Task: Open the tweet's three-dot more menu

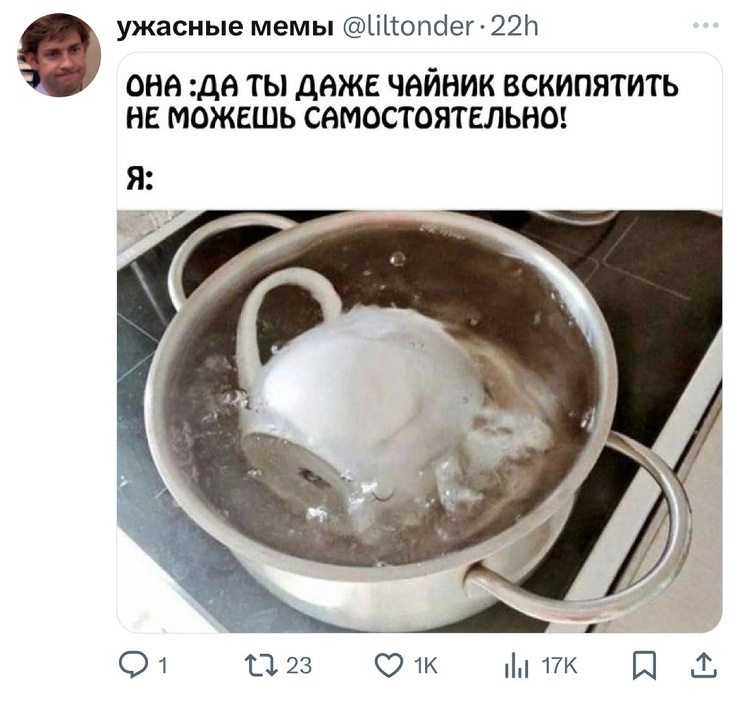Action: click(706, 25)
